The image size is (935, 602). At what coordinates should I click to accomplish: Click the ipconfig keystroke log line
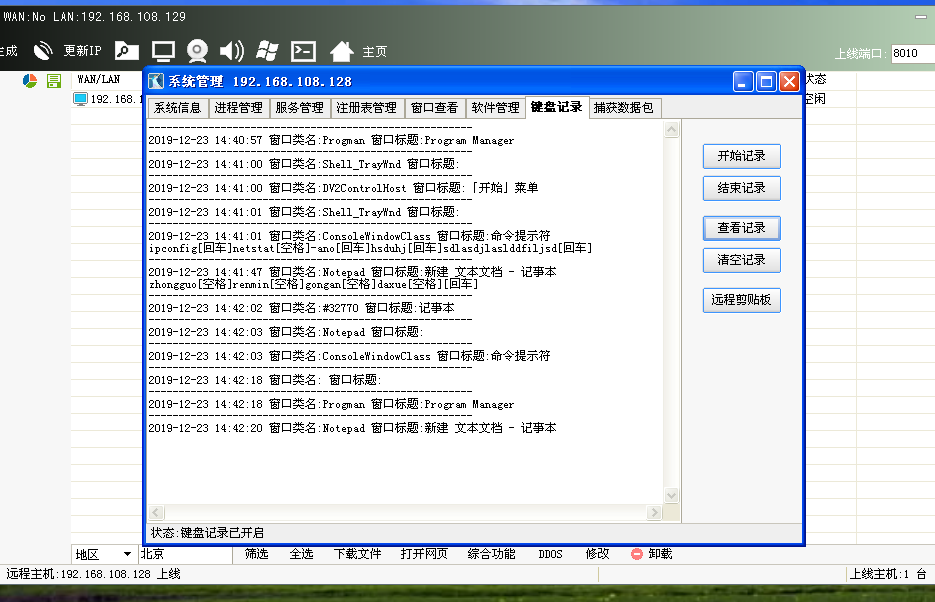click(x=370, y=248)
